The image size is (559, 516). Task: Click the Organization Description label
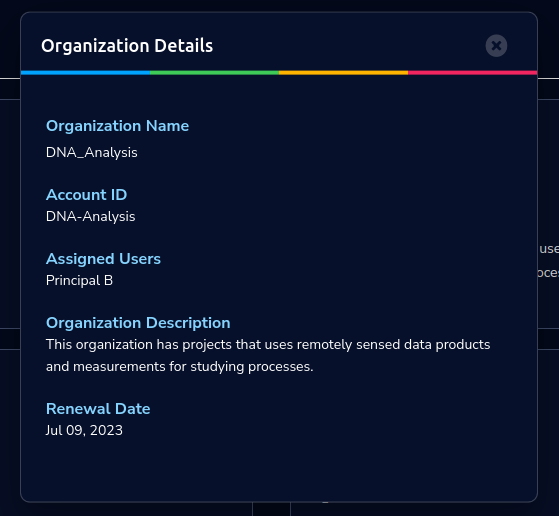[x=138, y=323]
